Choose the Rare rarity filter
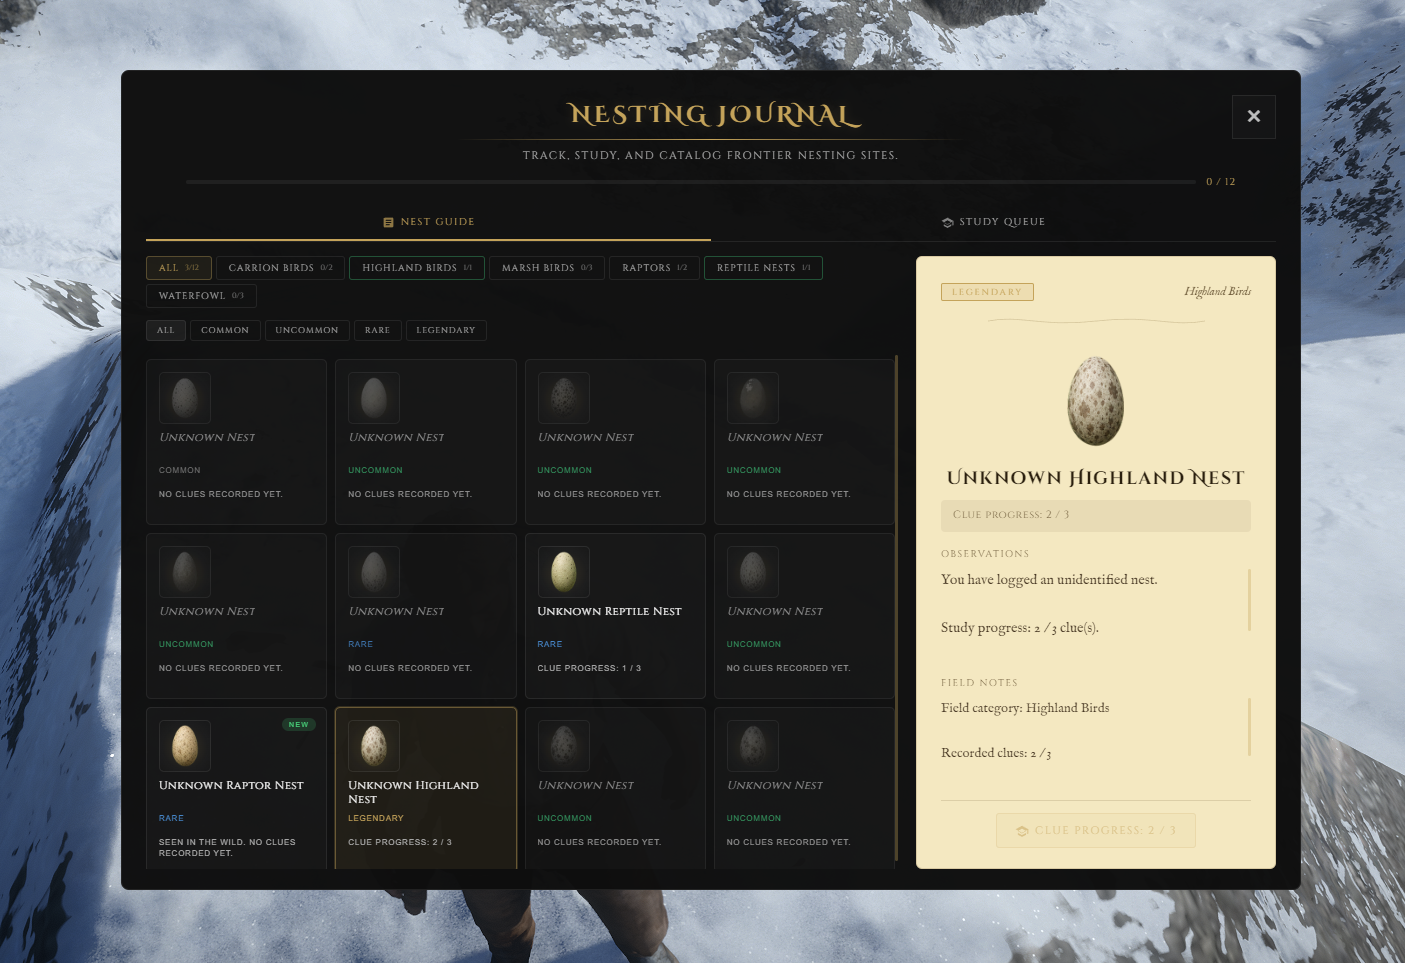This screenshot has width=1405, height=963. point(378,330)
